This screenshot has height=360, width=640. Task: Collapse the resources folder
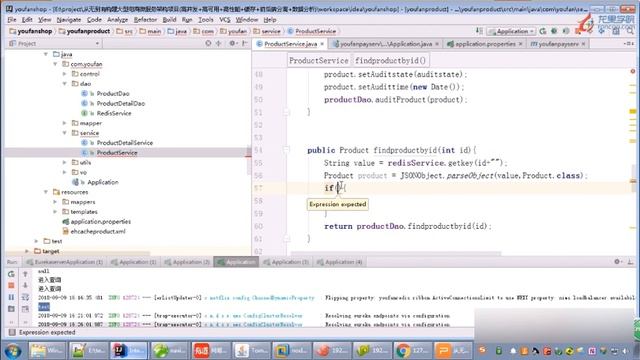pos(46,192)
